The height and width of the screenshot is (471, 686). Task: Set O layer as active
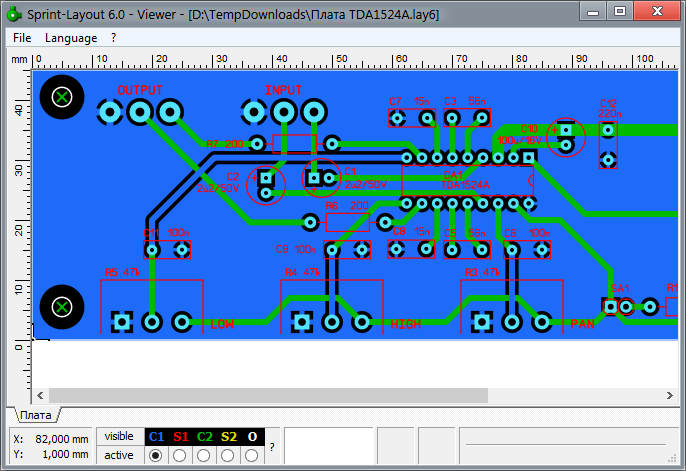[252, 456]
